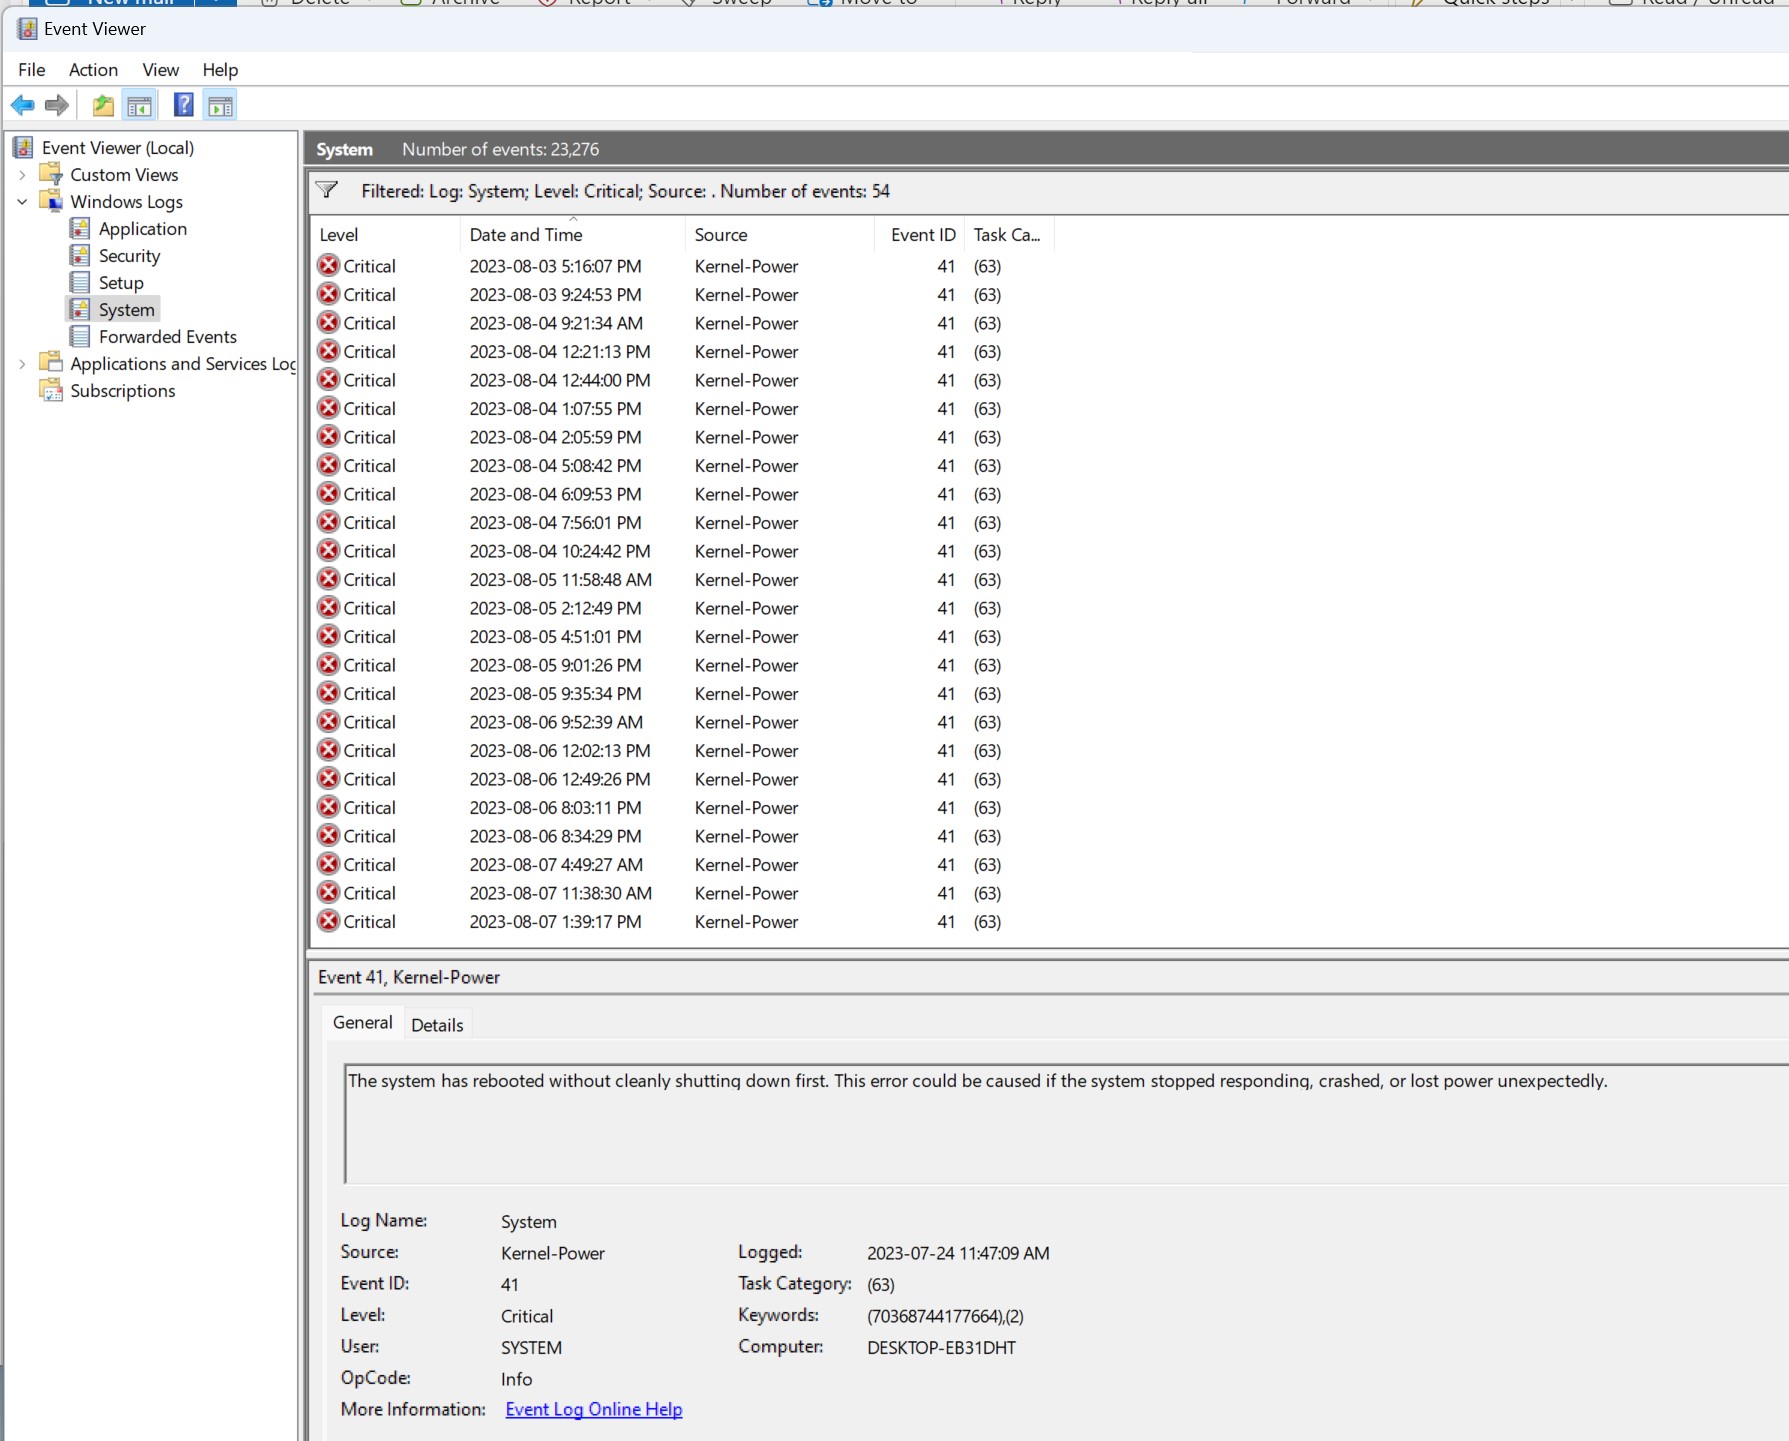Open the Help menu
Screen dimensions: 1789x1441
220,69
